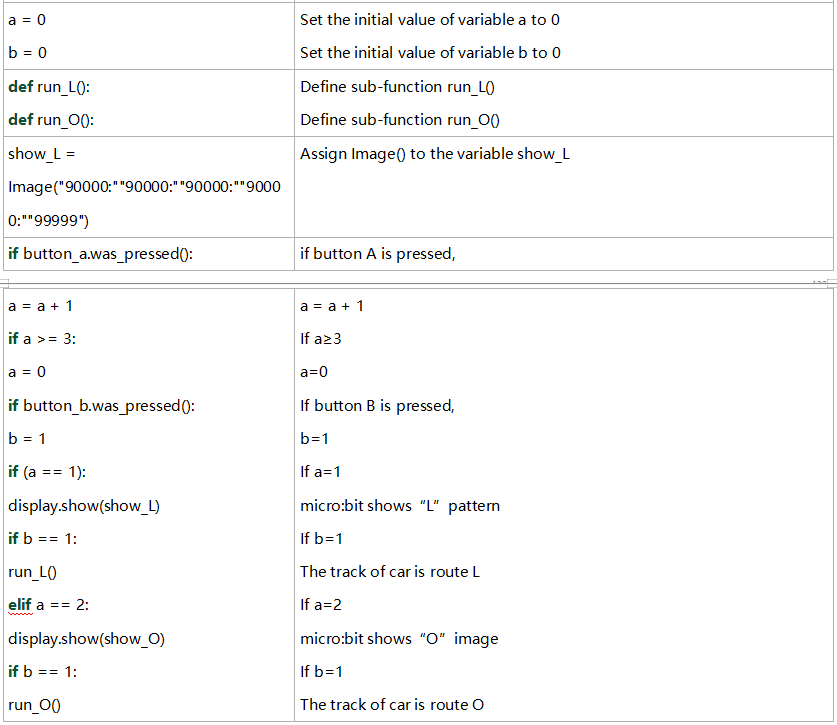The height and width of the screenshot is (725, 837).
Task: Click 'The track of car is route L'
Action: coord(390,572)
